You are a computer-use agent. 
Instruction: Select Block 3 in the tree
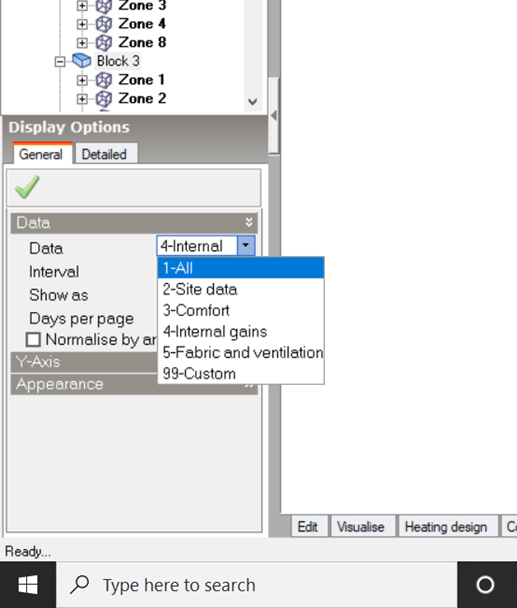[118, 61]
